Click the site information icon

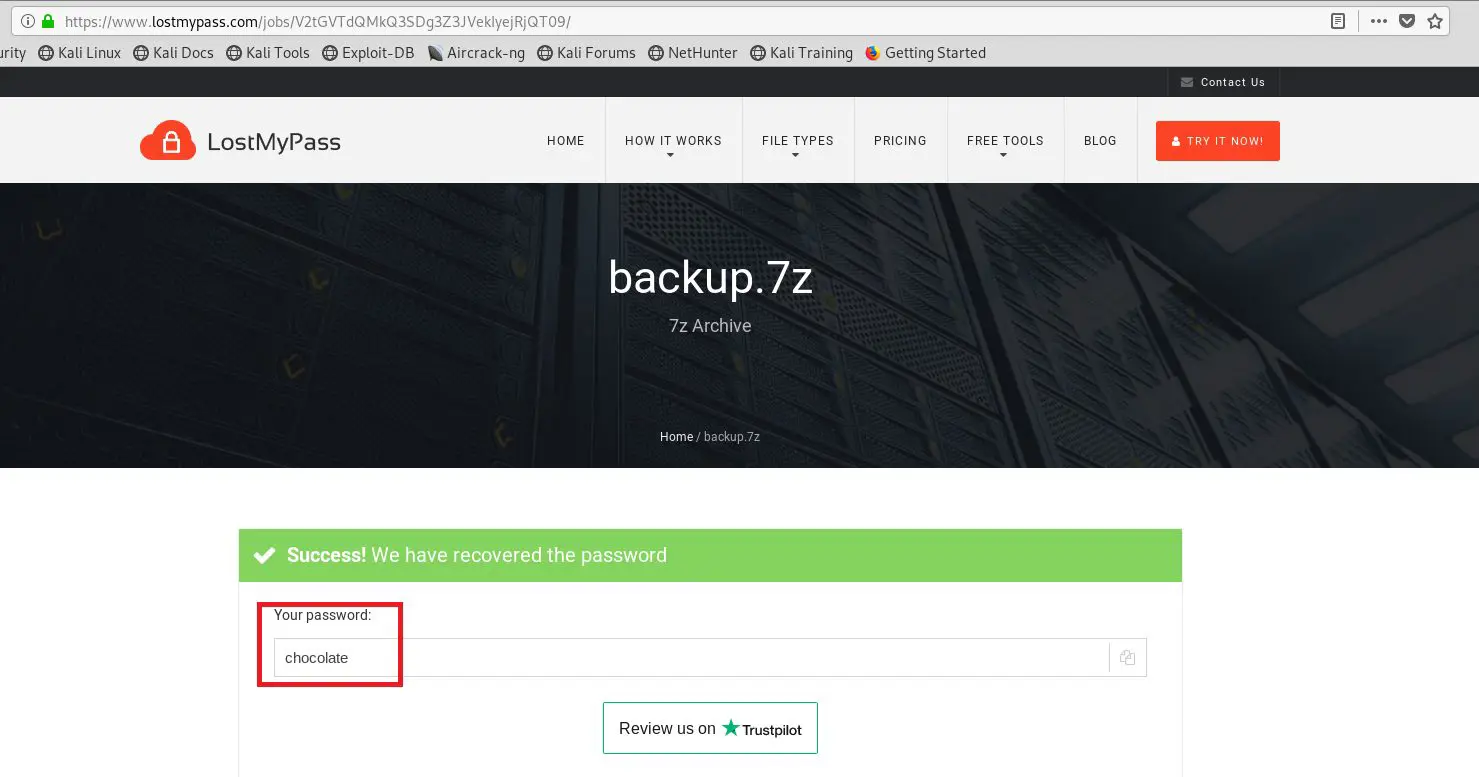27,21
